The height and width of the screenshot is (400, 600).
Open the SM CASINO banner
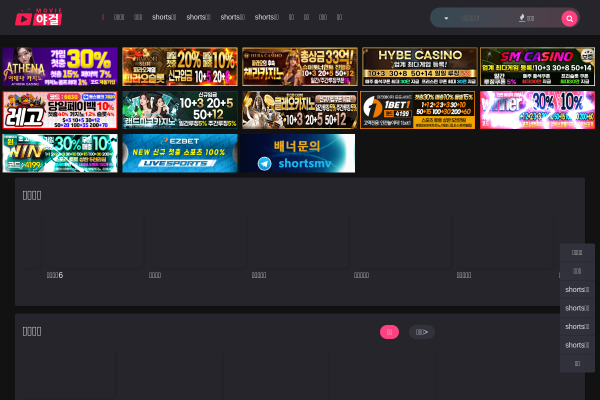click(537, 67)
